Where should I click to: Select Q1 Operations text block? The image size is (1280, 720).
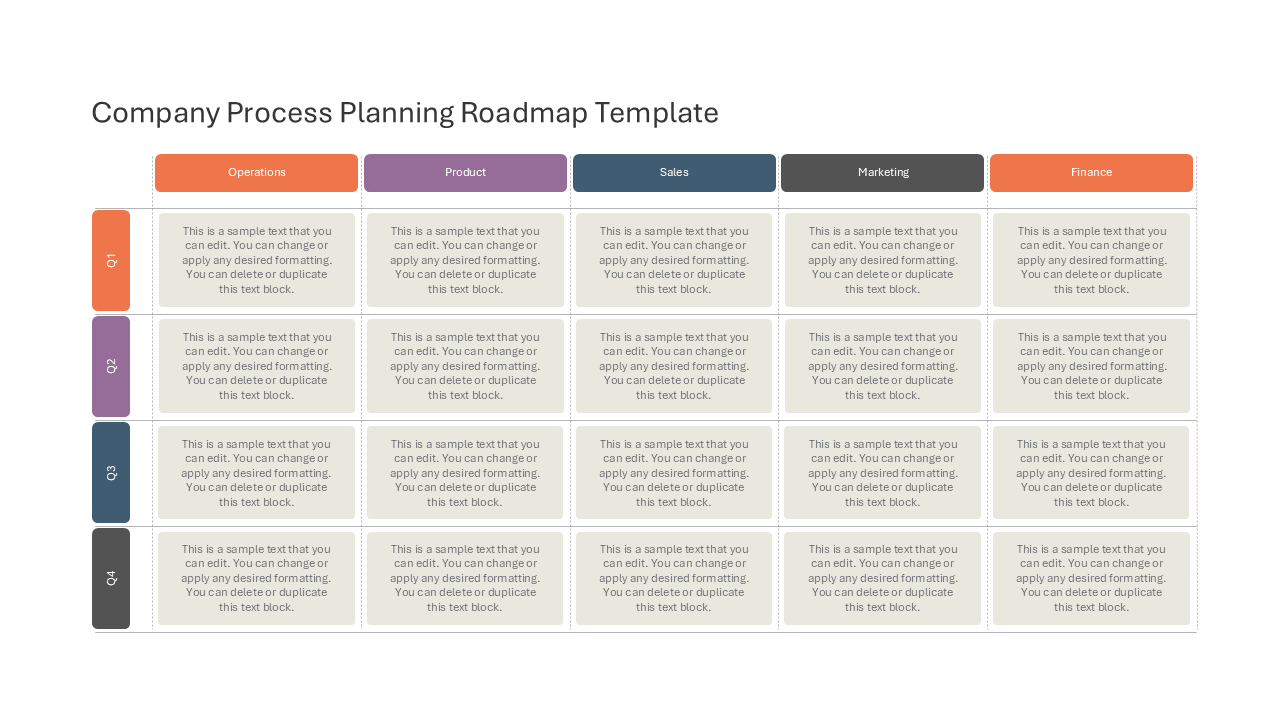(257, 260)
